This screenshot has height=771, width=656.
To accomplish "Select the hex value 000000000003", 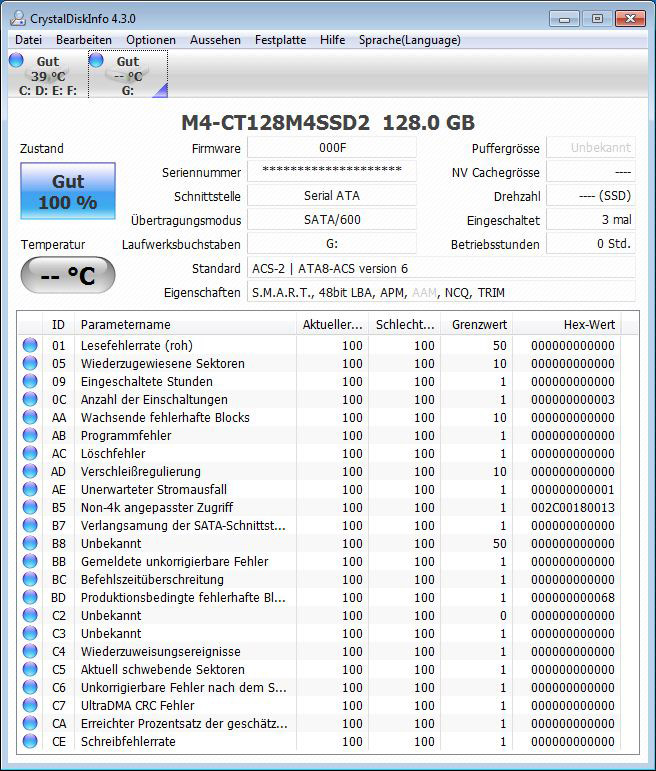I will pyautogui.click(x=573, y=399).
